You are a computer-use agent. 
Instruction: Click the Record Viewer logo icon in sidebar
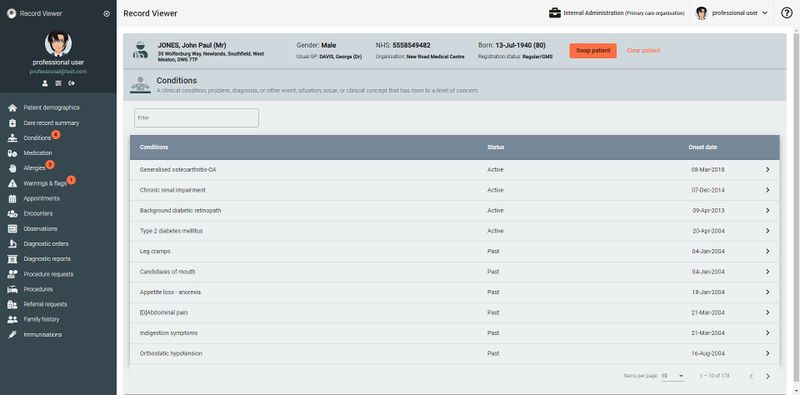(11, 14)
